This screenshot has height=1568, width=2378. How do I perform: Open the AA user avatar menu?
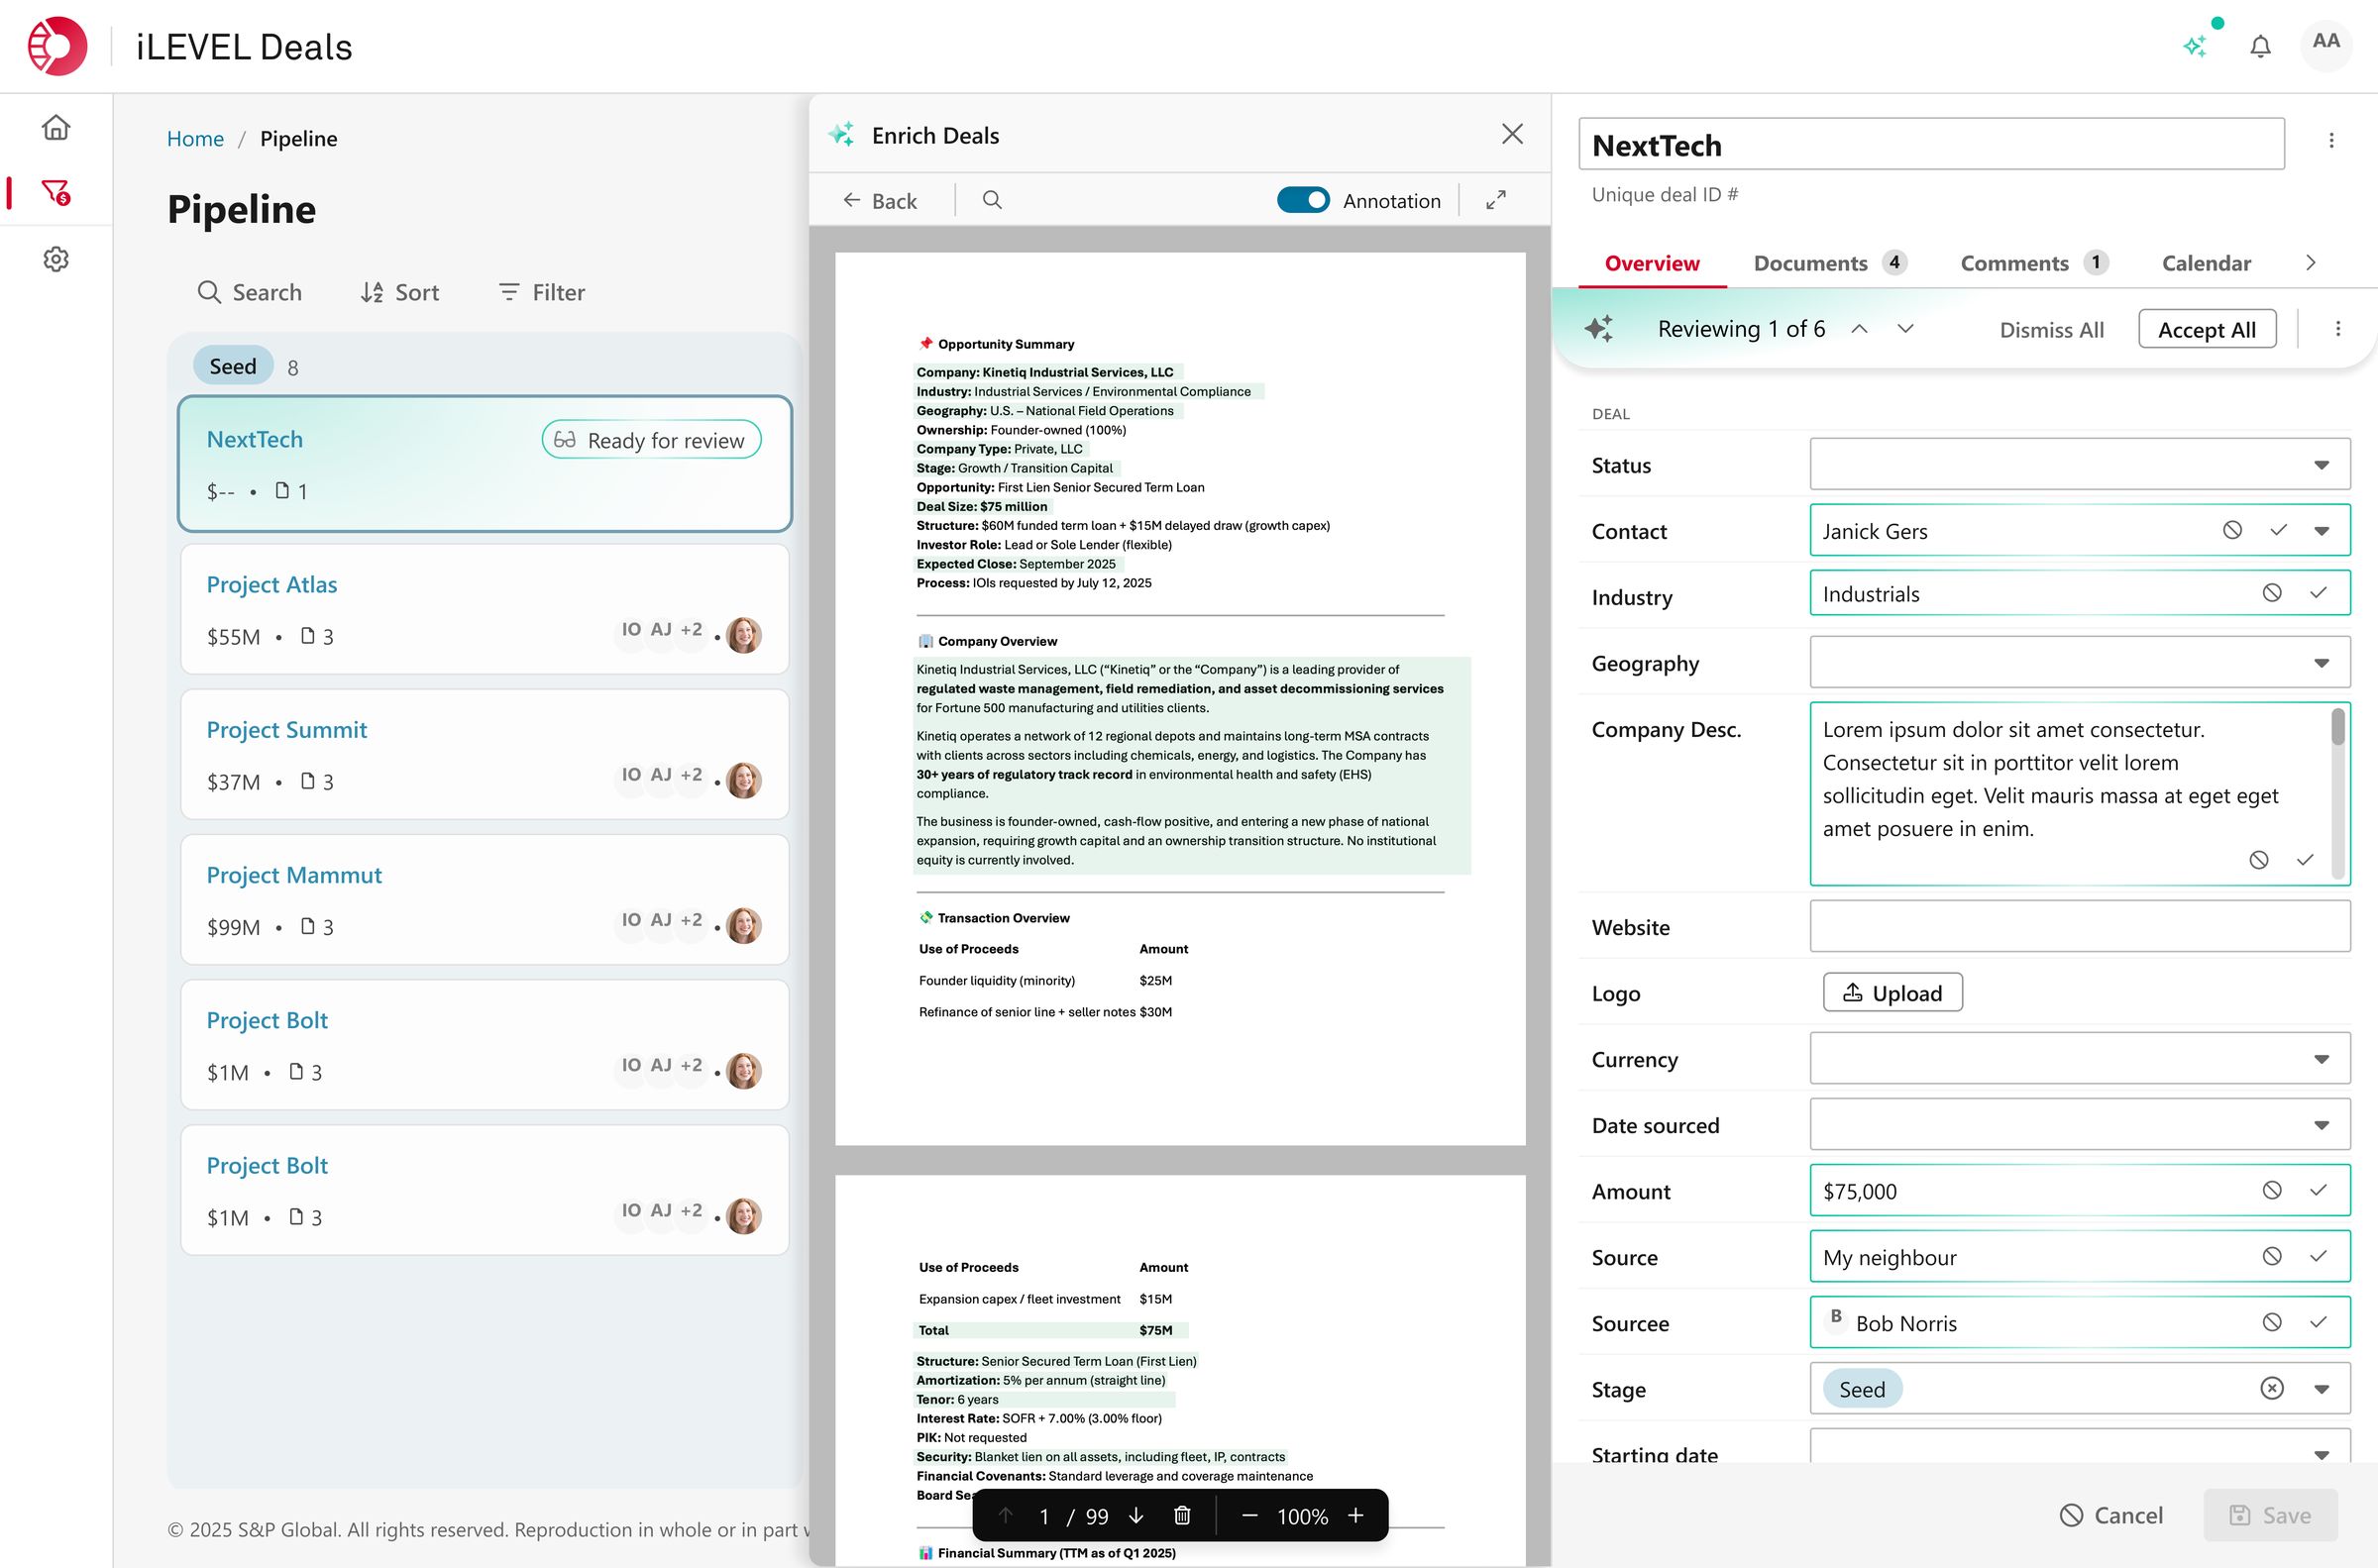(x=2326, y=43)
